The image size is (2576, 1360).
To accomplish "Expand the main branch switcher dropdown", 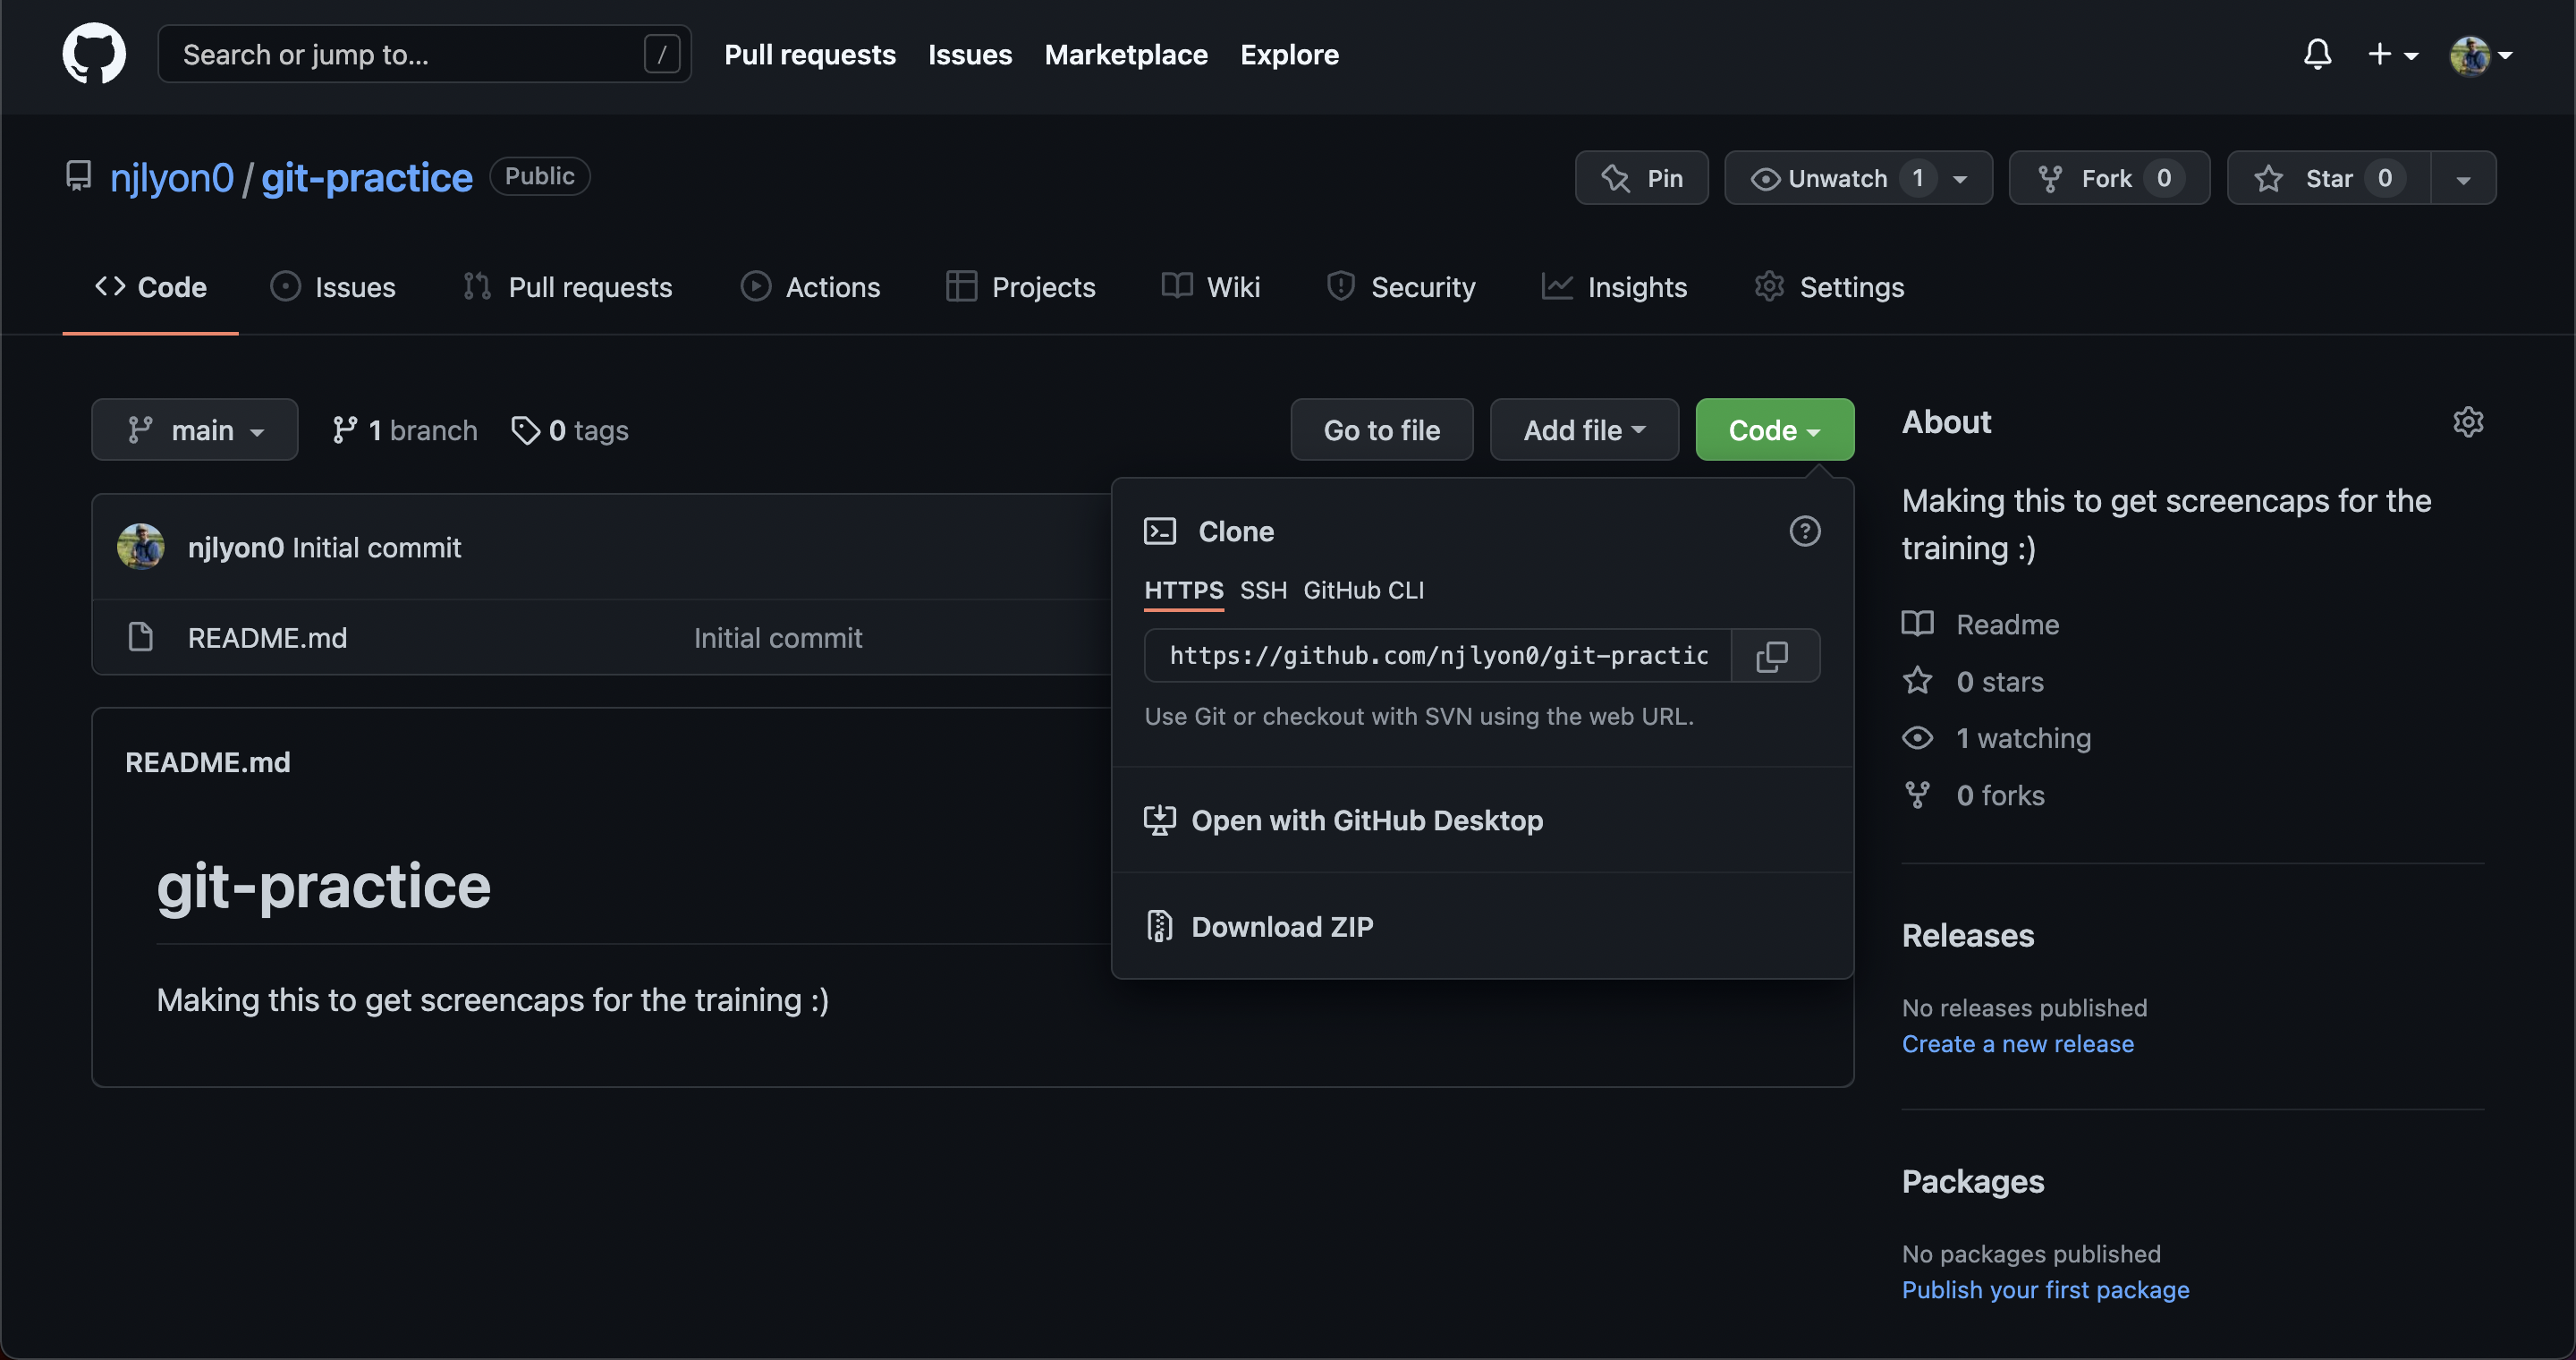I will pos(194,429).
